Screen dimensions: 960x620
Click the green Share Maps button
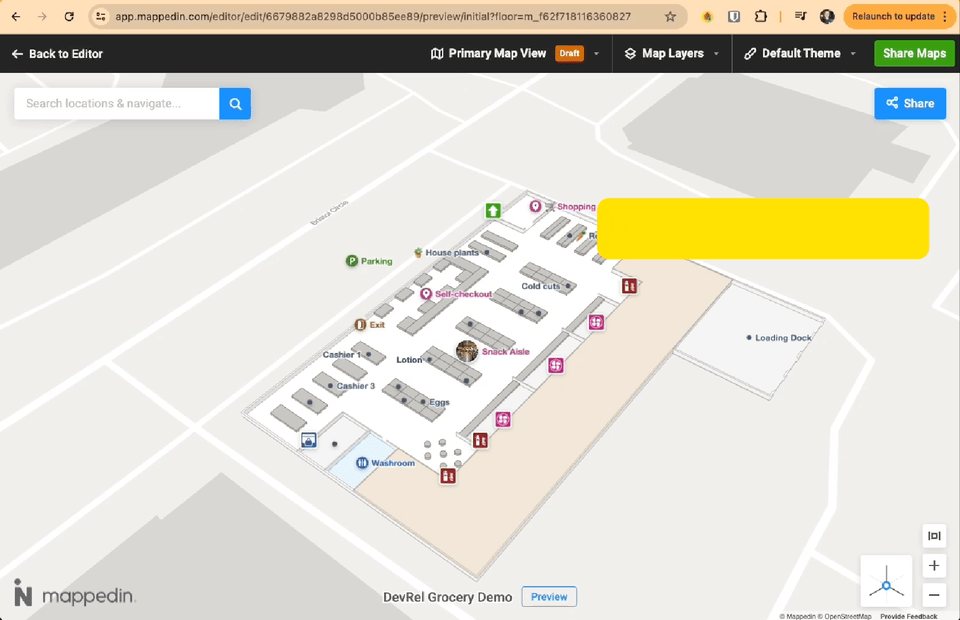(x=914, y=54)
